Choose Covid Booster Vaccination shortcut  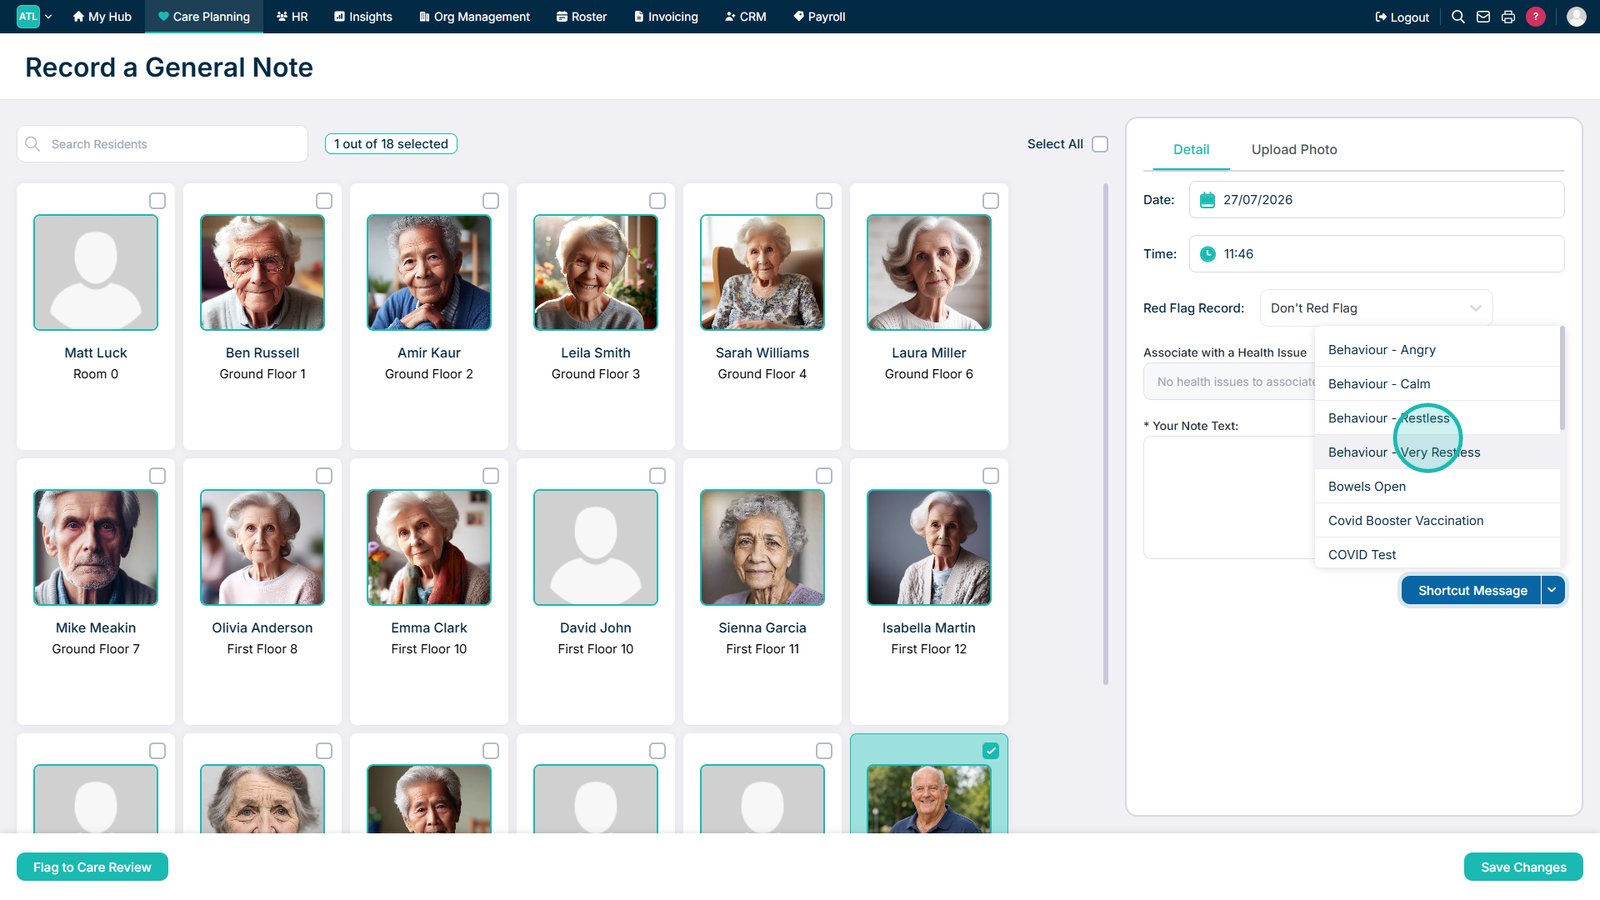click(x=1437, y=520)
